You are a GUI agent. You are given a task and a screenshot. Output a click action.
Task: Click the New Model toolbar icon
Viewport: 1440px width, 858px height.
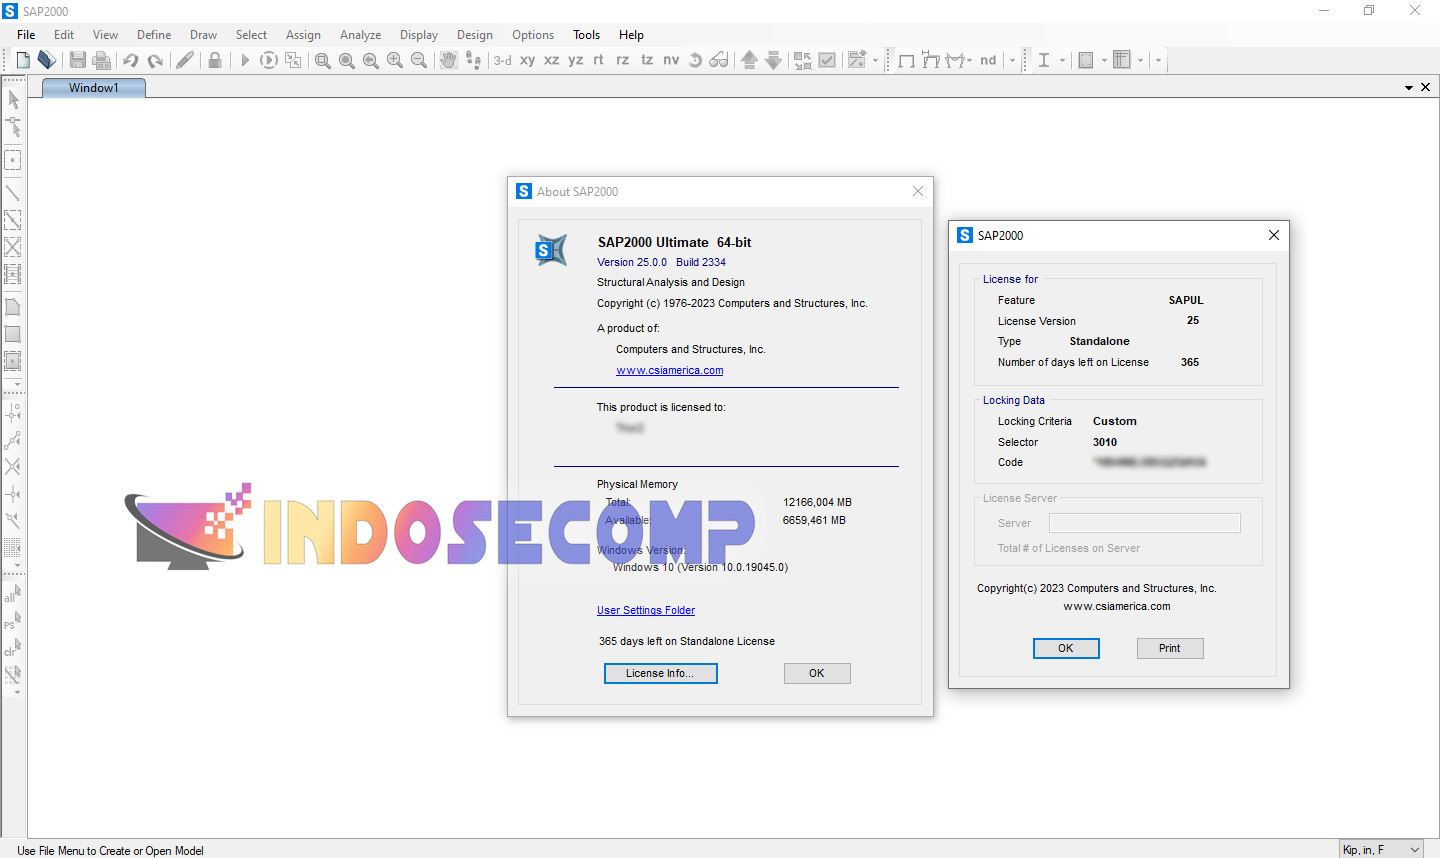[22, 60]
